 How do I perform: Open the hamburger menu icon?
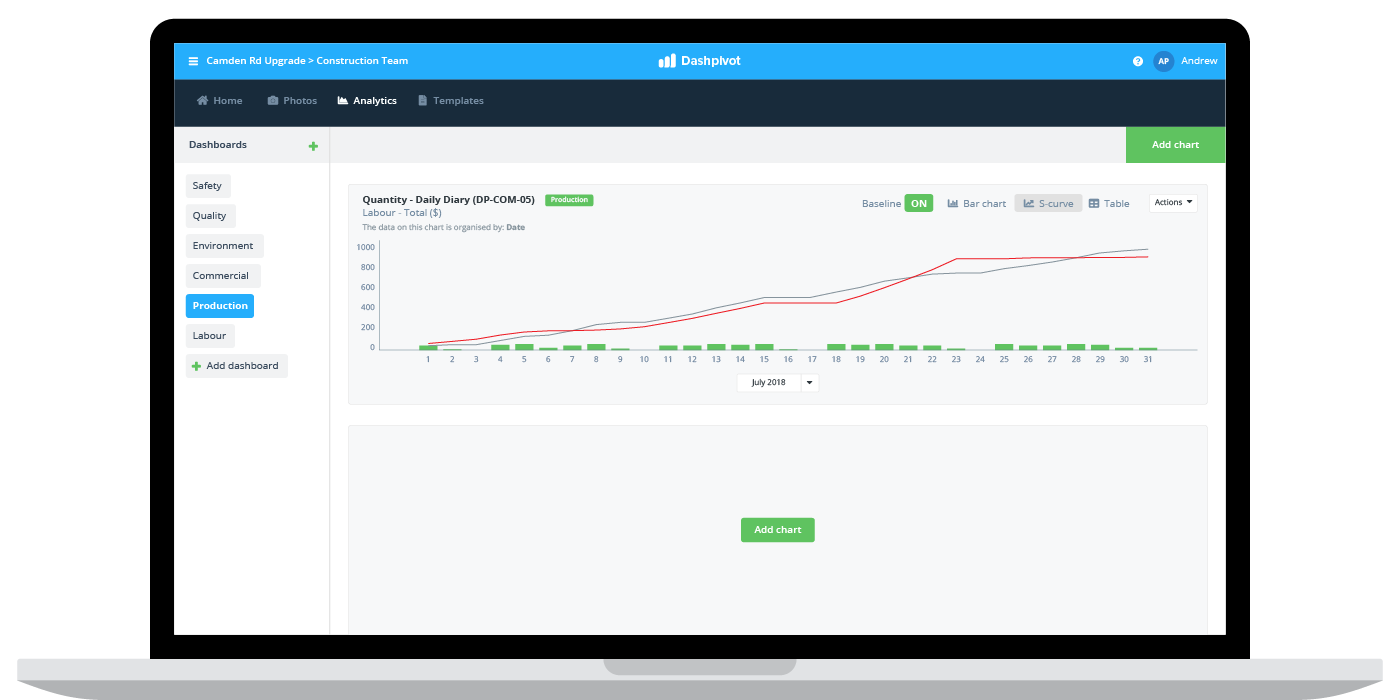(193, 61)
